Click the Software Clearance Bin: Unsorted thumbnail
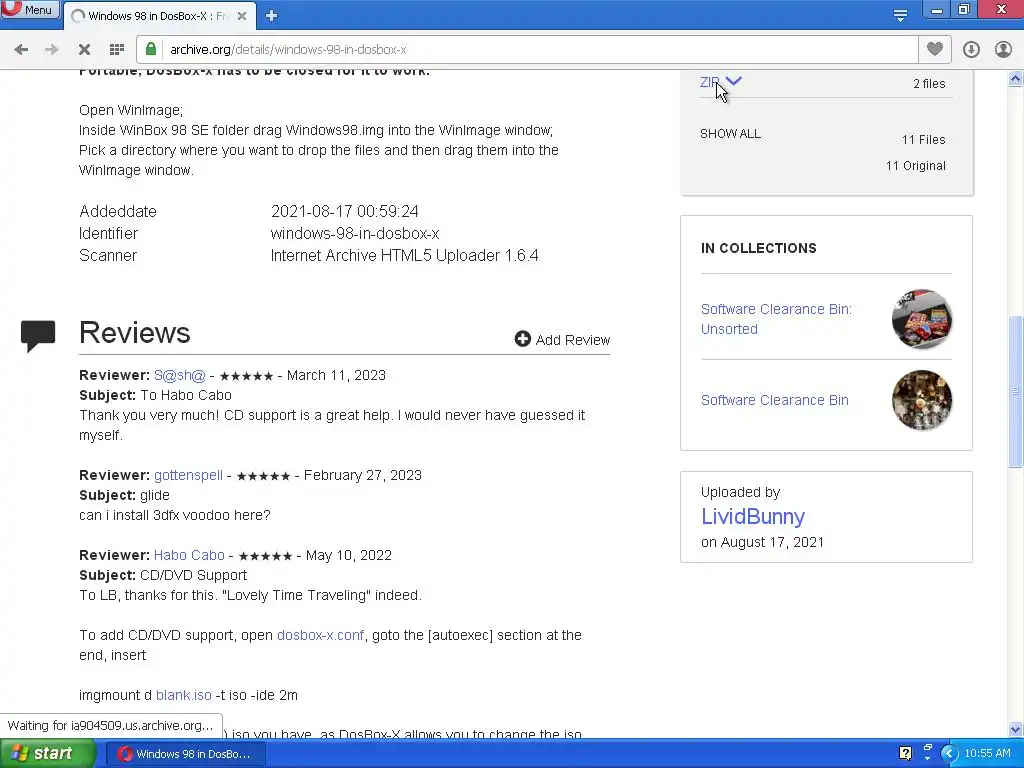 point(921,319)
